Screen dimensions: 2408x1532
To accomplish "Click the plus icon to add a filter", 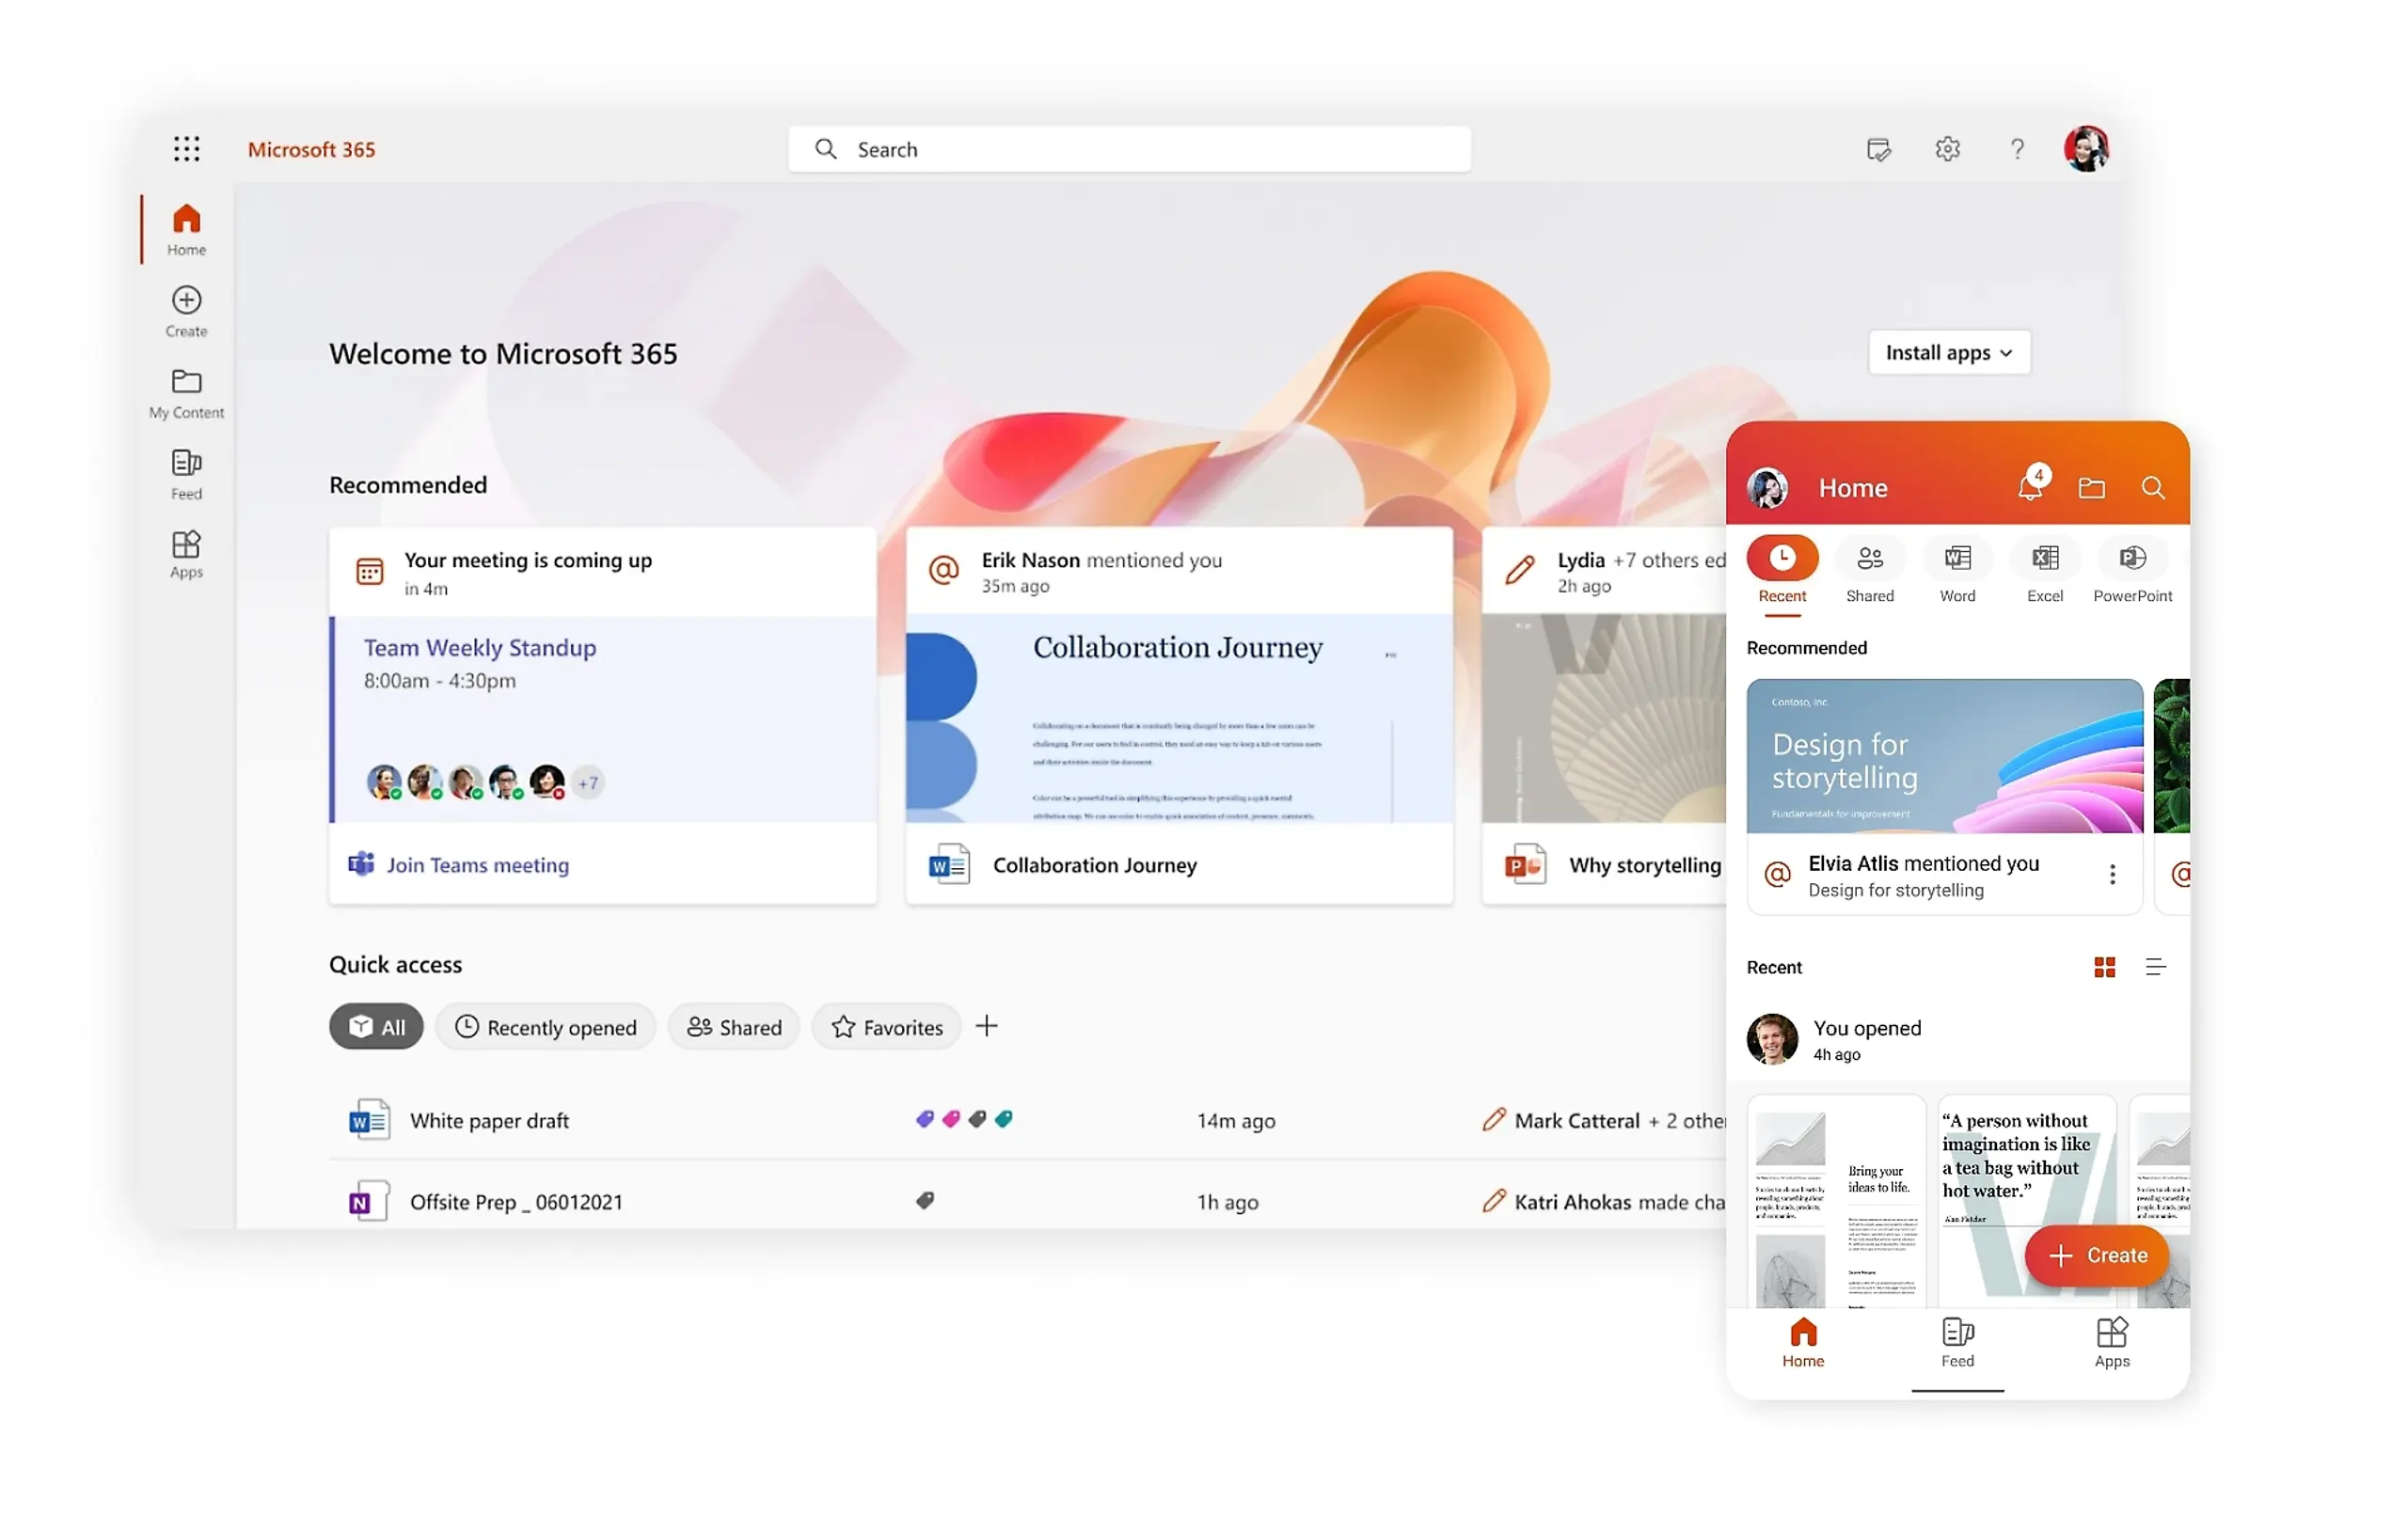I will (x=986, y=1026).
